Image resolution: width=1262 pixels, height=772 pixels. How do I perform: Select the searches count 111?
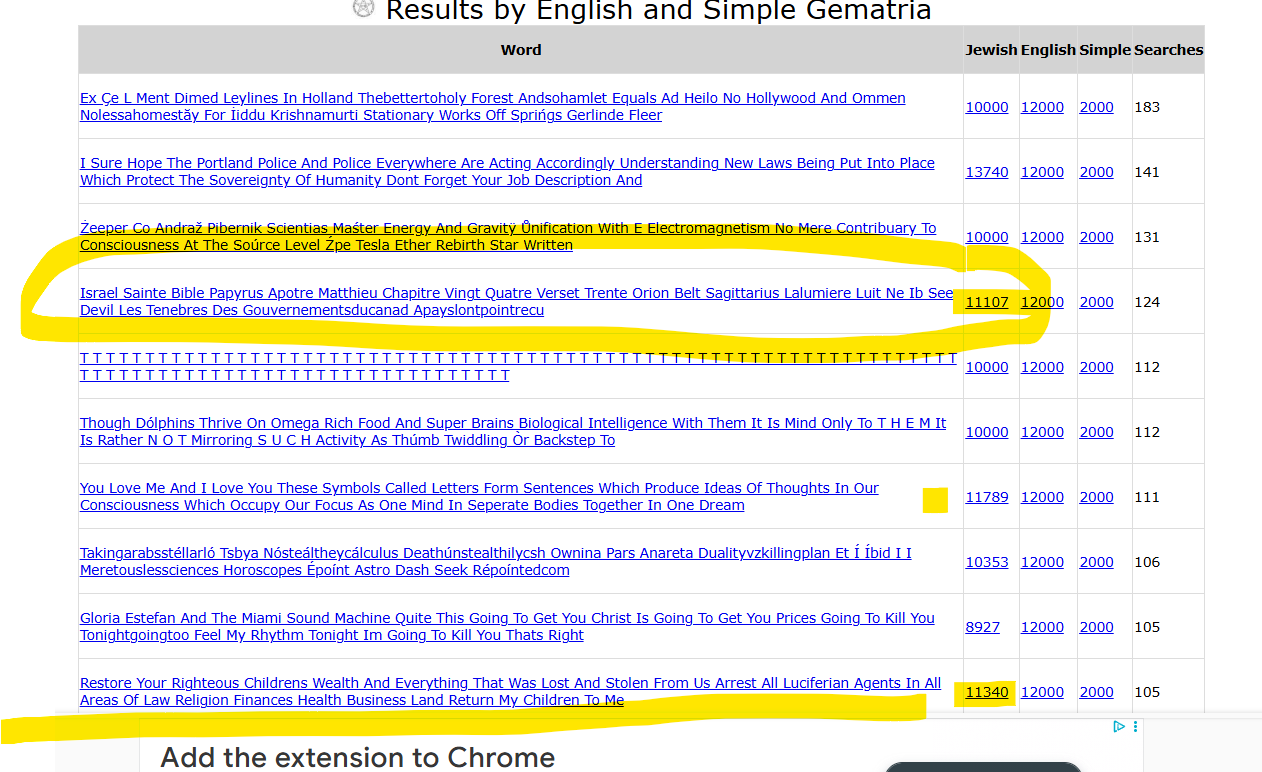(x=1147, y=497)
